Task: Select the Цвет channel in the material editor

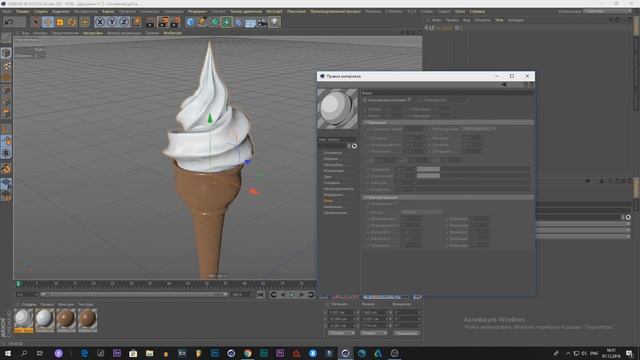Action: point(328,177)
